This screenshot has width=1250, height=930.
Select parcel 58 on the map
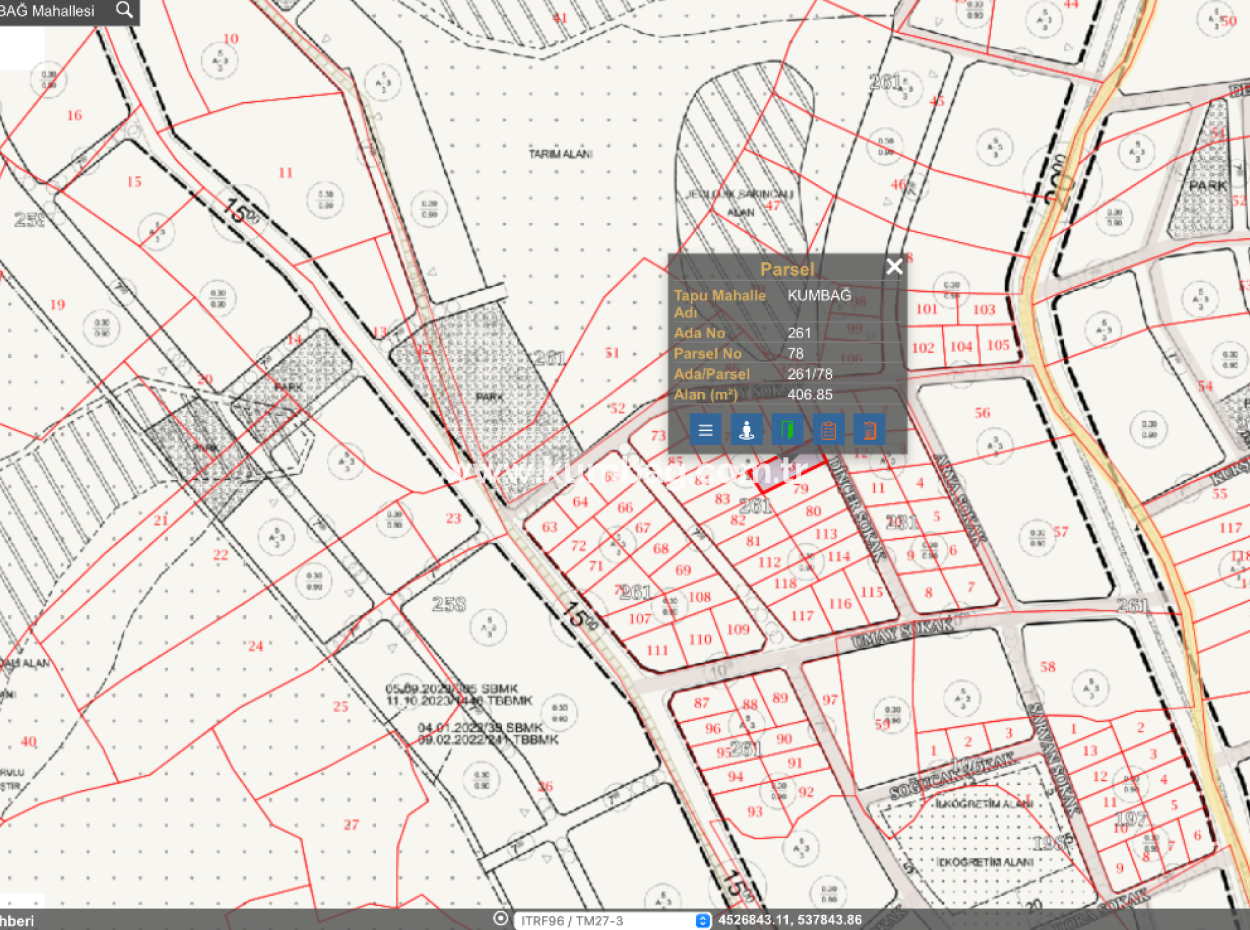click(1047, 667)
